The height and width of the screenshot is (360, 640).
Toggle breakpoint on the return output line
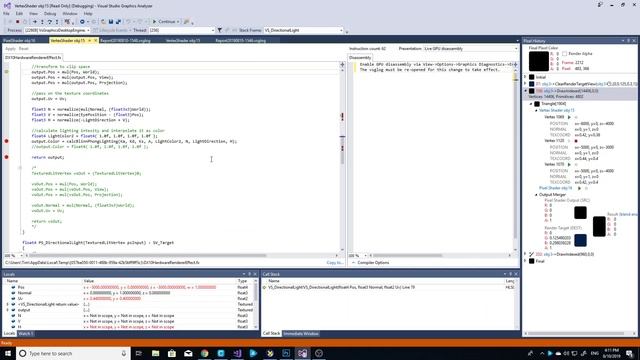6,157
